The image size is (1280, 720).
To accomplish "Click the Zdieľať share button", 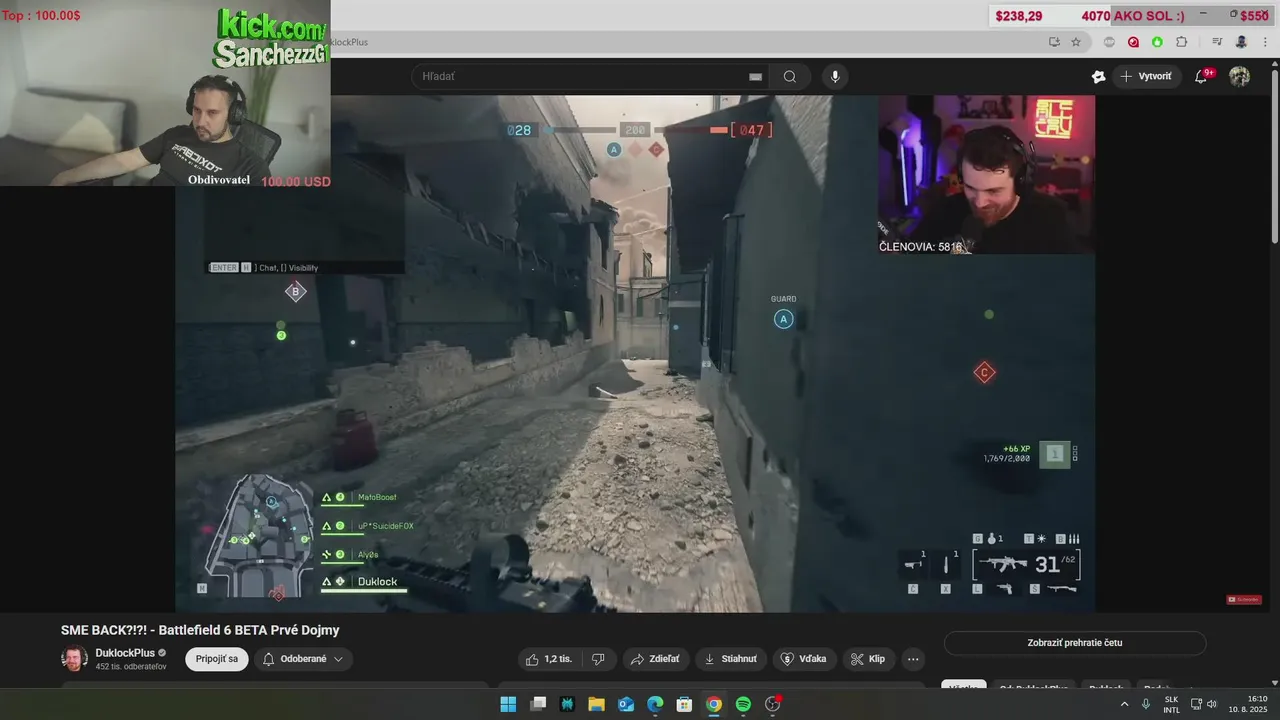I will click(x=655, y=659).
